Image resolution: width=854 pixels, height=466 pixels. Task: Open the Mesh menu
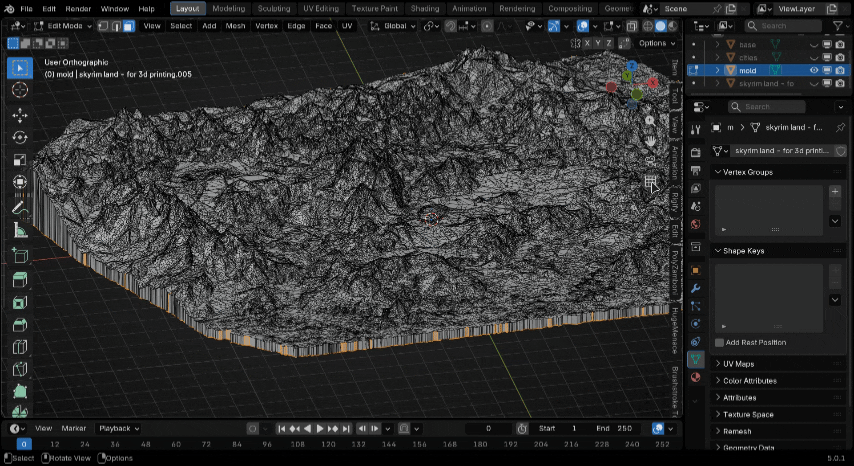point(235,26)
